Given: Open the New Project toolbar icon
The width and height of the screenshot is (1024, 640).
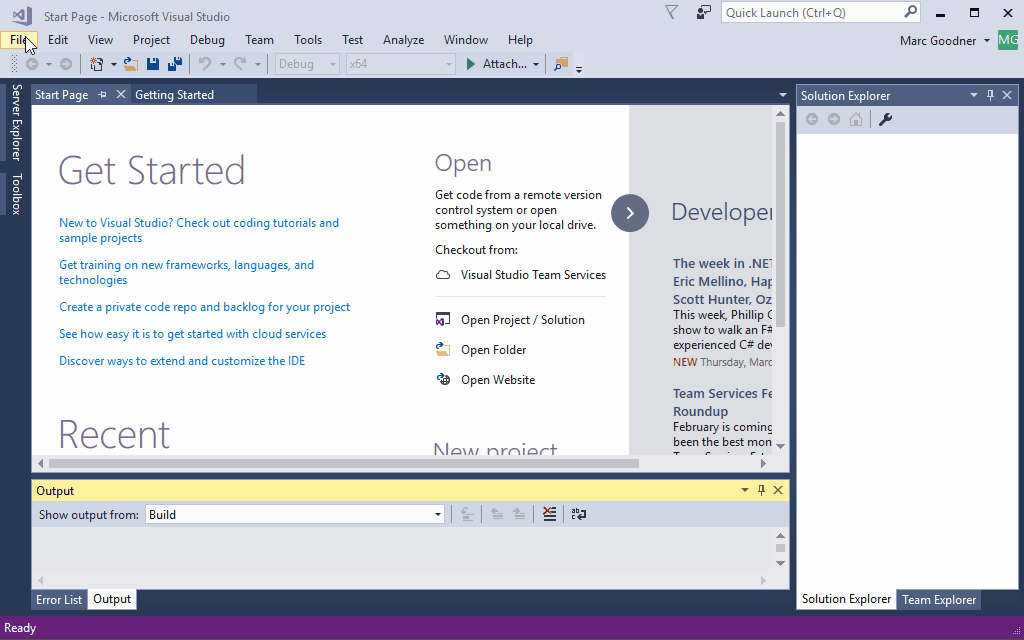Looking at the screenshot, I should (98, 63).
